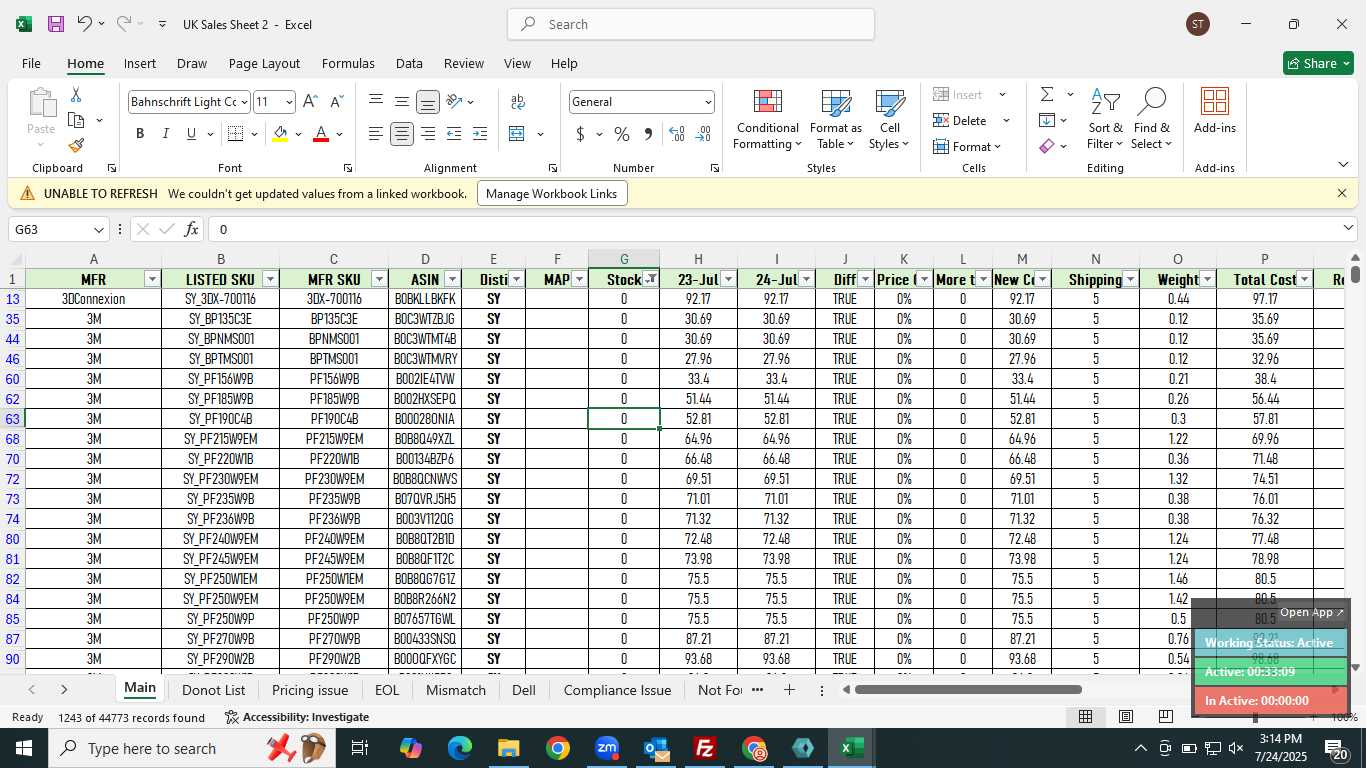Apply Percent Style format

(x=622, y=134)
